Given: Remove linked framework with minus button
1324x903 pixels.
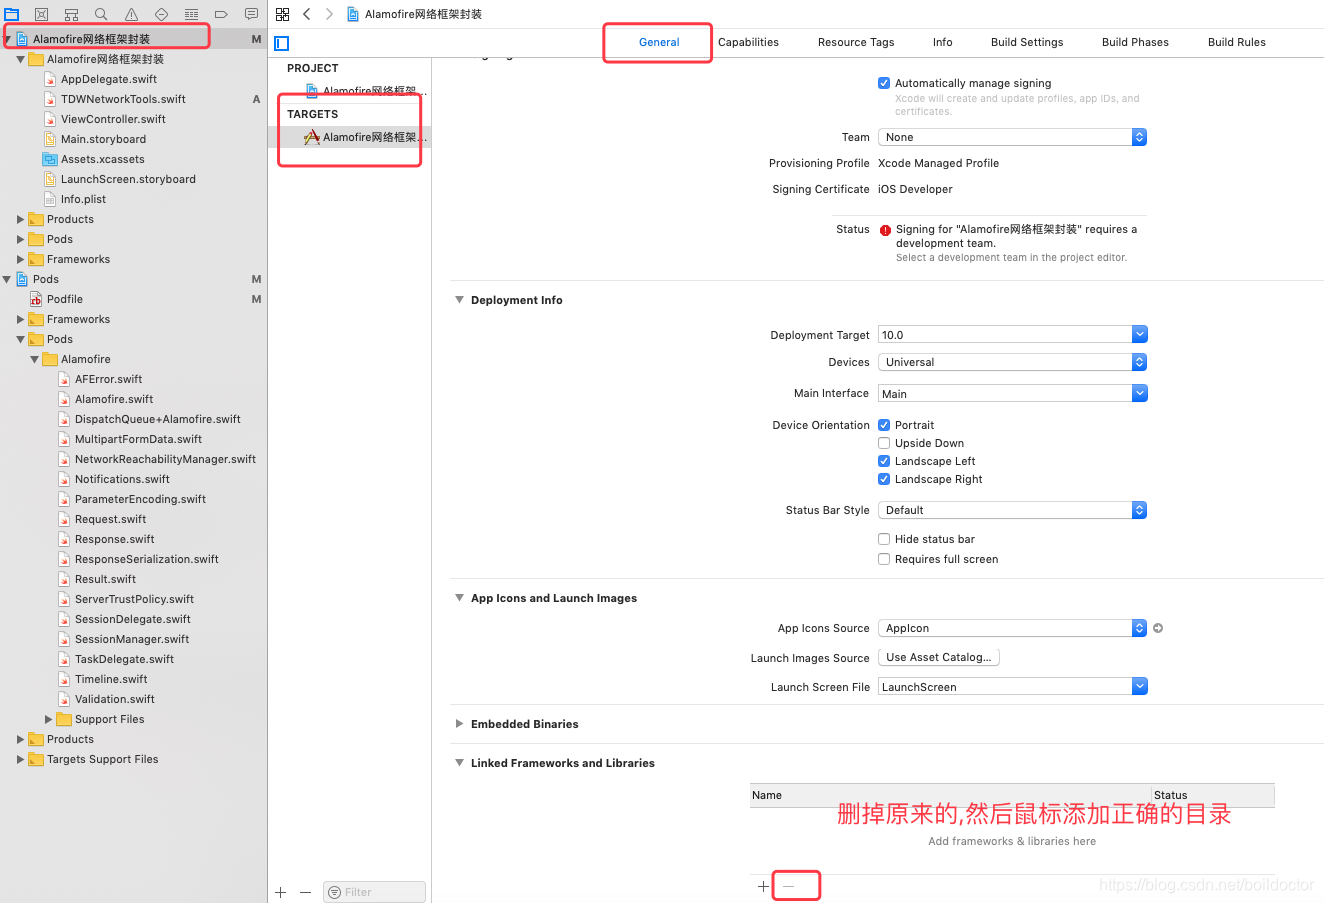Looking at the screenshot, I should click(x=788, y=886).
